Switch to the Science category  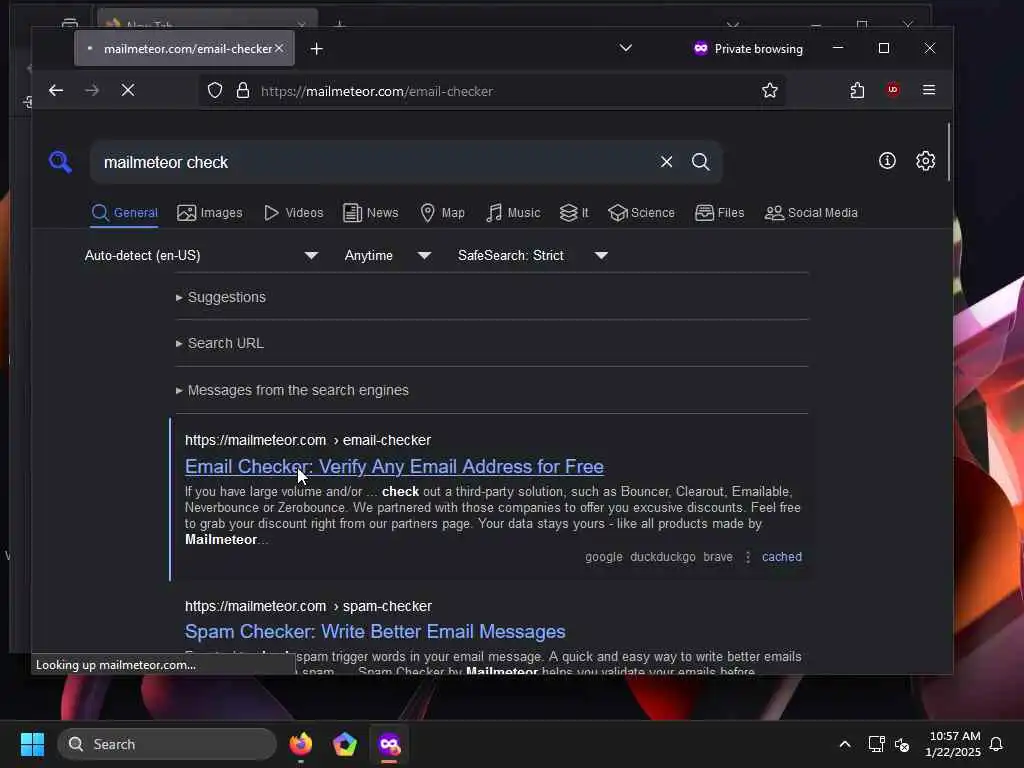click(x=641, y=213)
